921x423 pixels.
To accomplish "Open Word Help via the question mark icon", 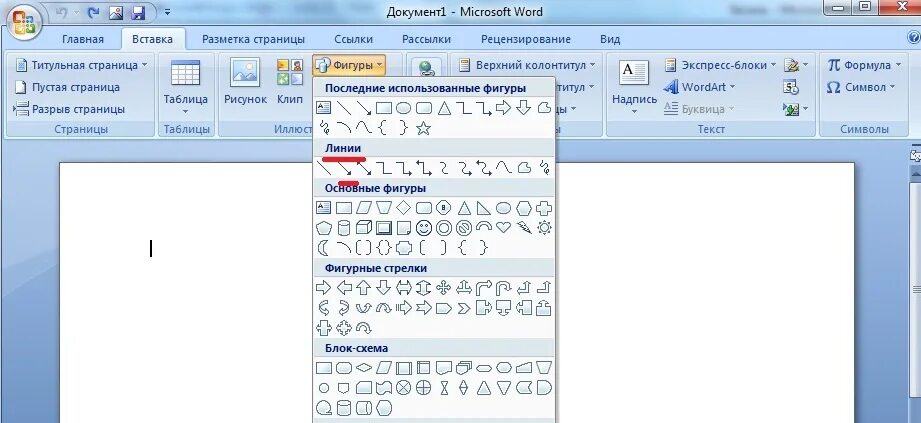I will click(914, 38).
